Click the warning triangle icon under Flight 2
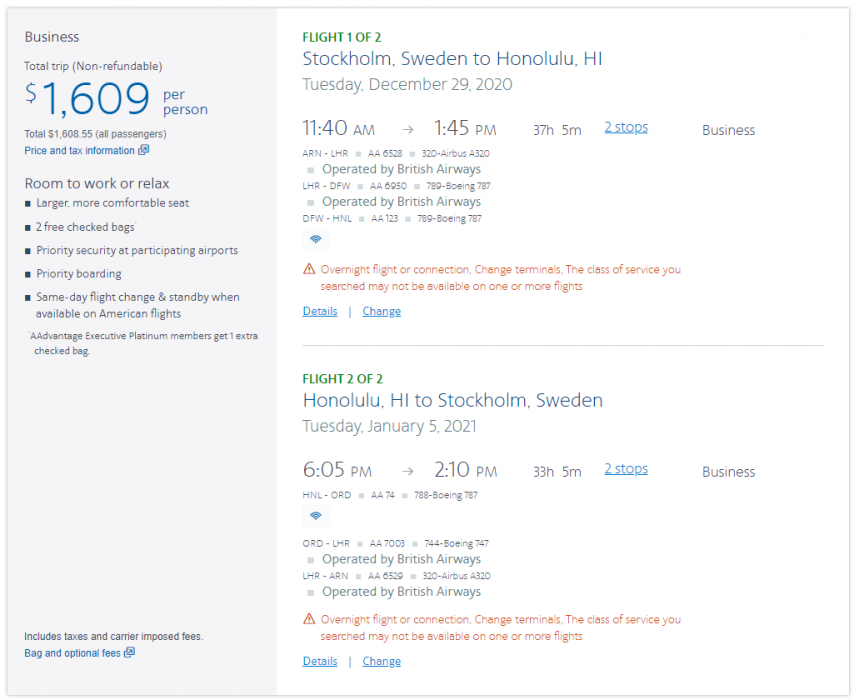The image size is (854, 700). tap(309, 619)
